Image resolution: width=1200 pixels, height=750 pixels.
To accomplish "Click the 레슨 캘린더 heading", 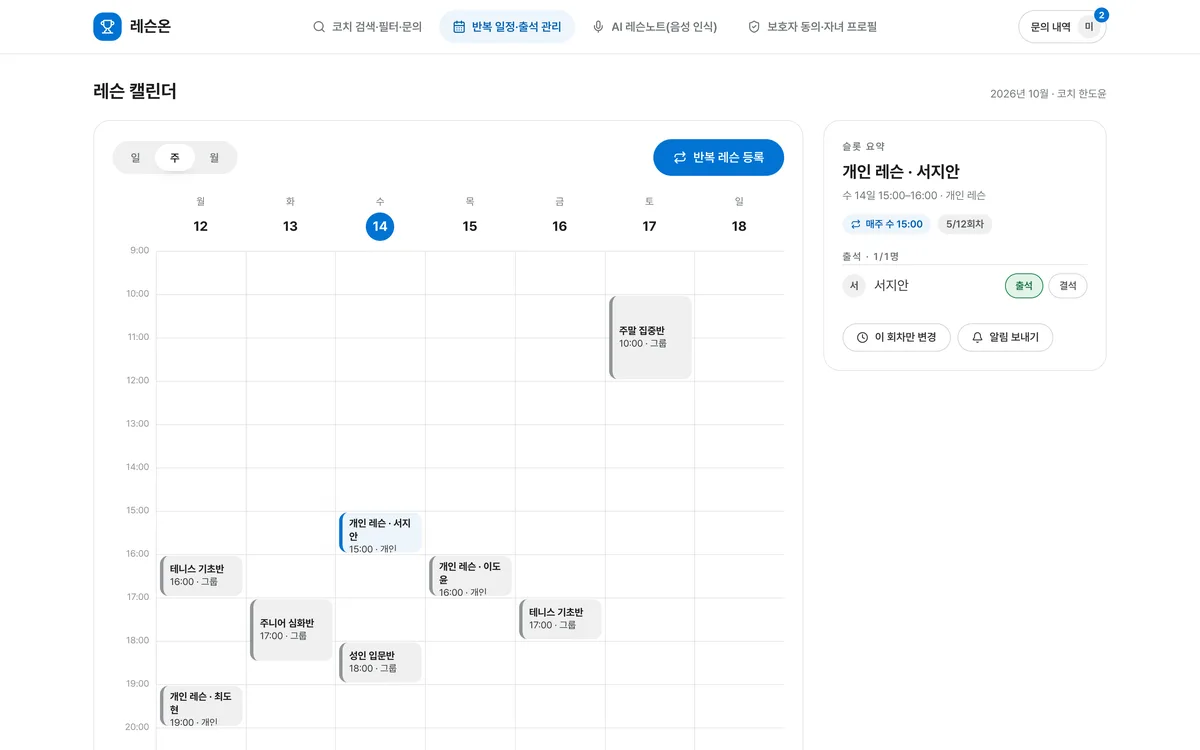I will point(135,91).
